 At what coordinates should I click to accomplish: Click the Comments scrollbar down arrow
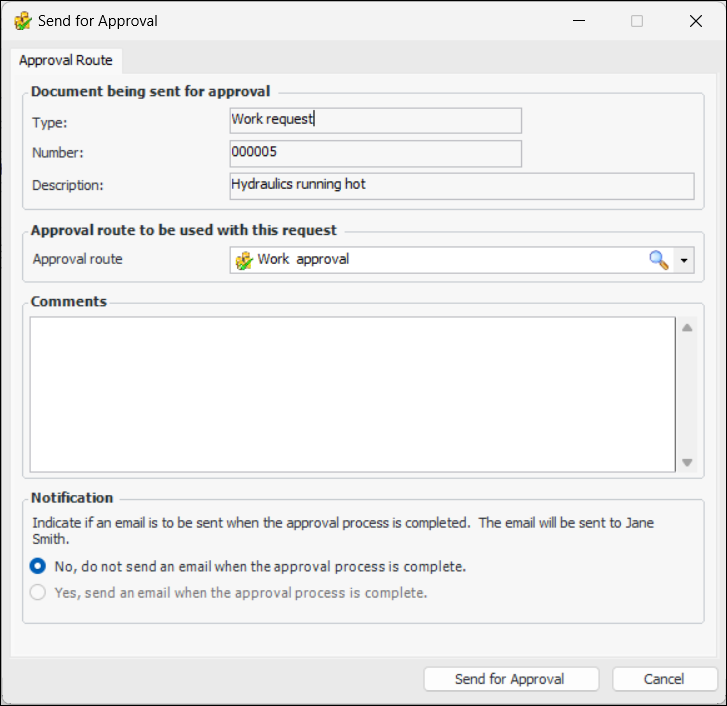687,462
